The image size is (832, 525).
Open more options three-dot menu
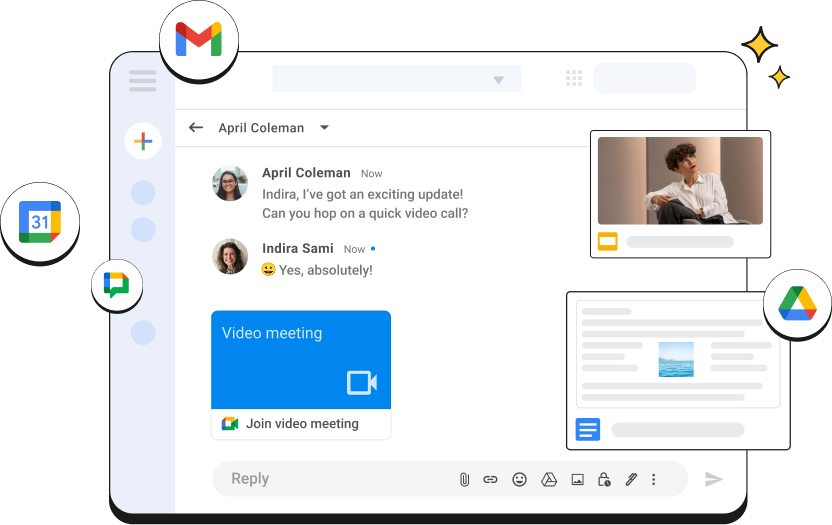(654, 480)
